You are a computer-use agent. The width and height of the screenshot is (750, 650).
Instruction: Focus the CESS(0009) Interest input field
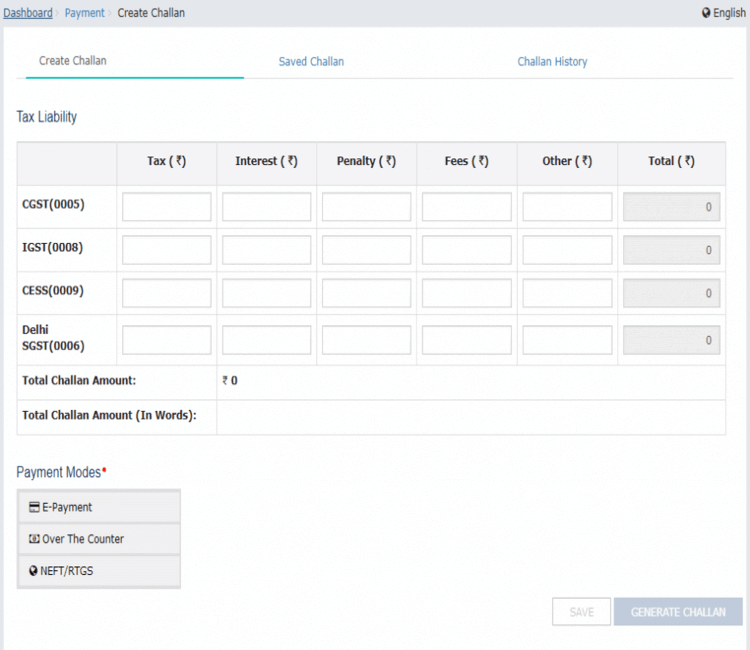266,293
